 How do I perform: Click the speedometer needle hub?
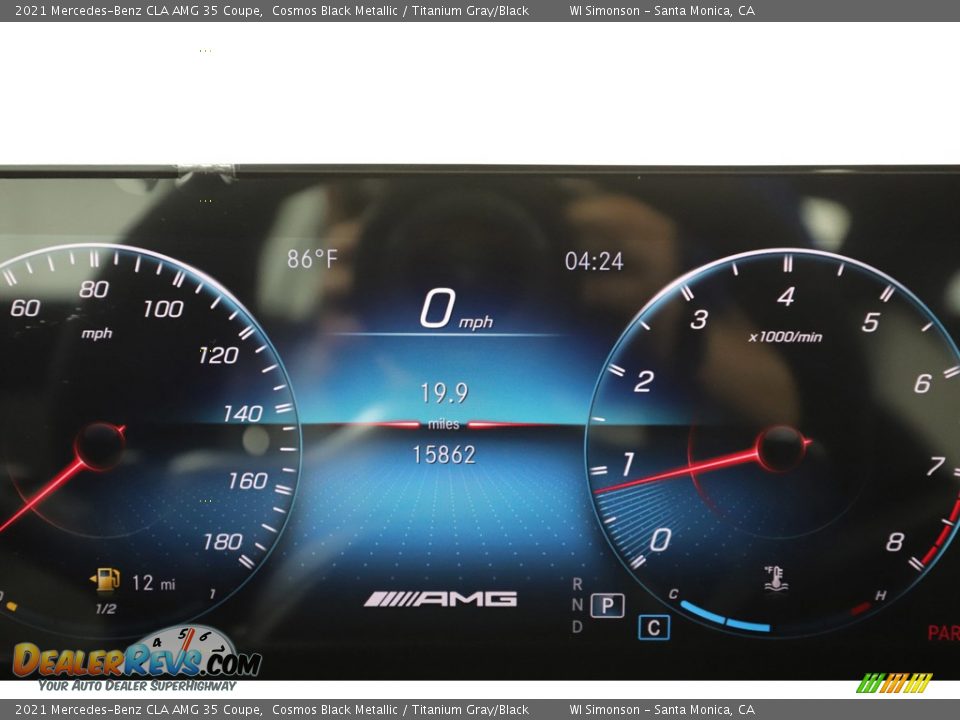(x=99, y=446)
